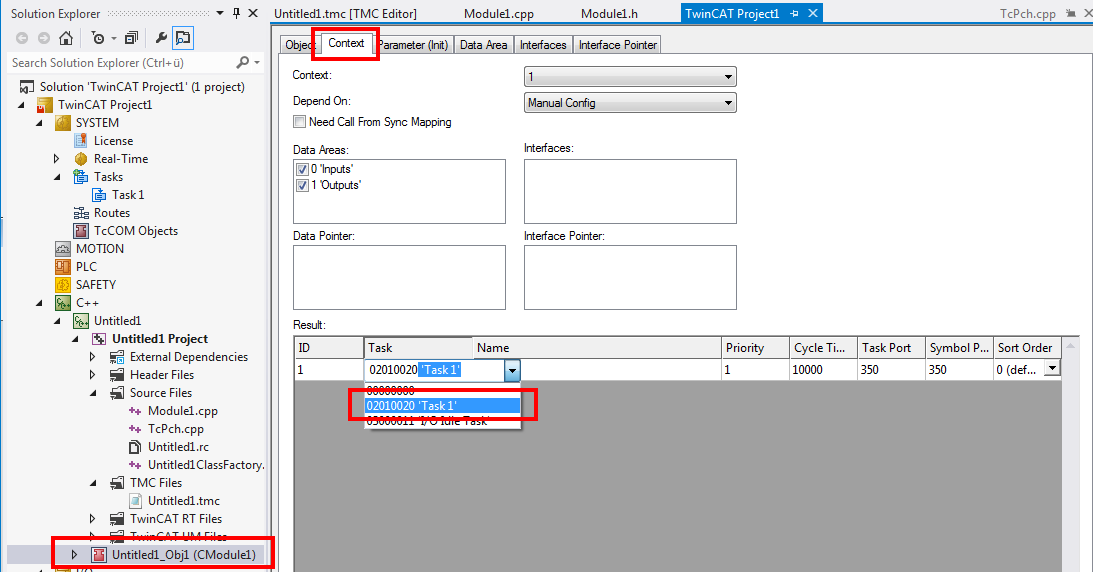This screenshot has height=572, width=1093.
Task: Switch to the Data Area tab
Action: 484,45
